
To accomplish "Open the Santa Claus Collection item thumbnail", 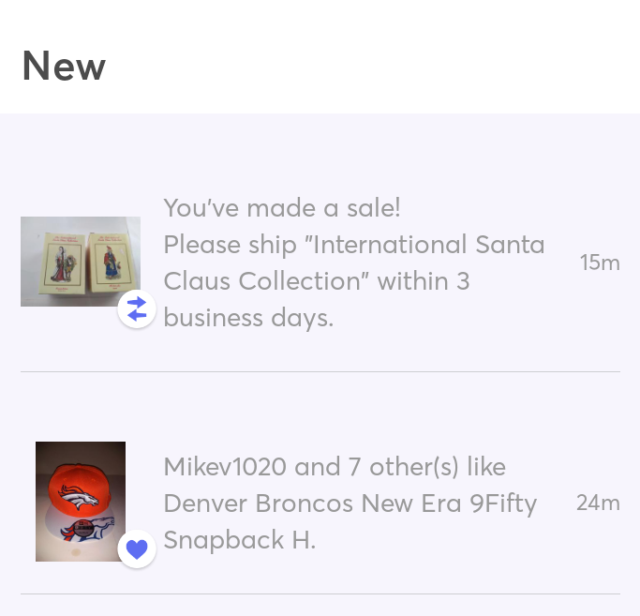I will (81, 262).
